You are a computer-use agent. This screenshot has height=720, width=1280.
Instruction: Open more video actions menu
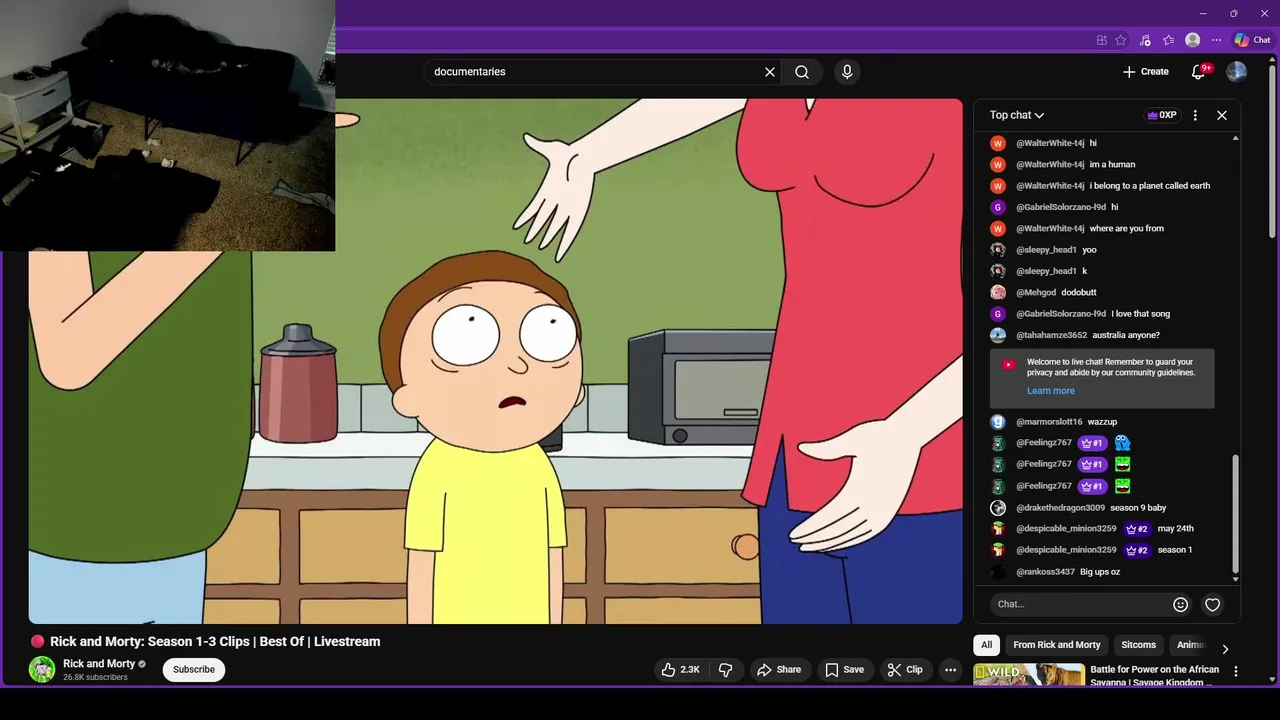(x=951, y=670)
